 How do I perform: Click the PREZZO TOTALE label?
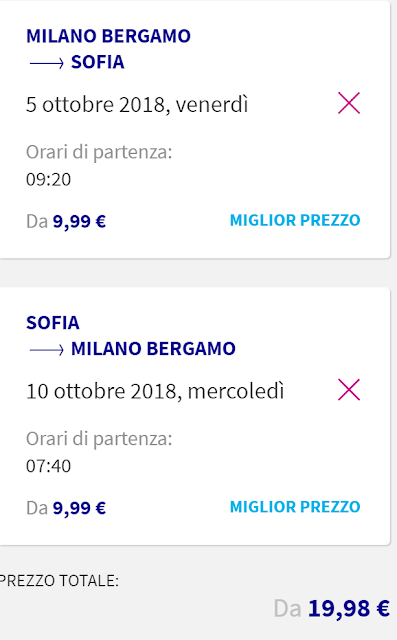point(59,580)
